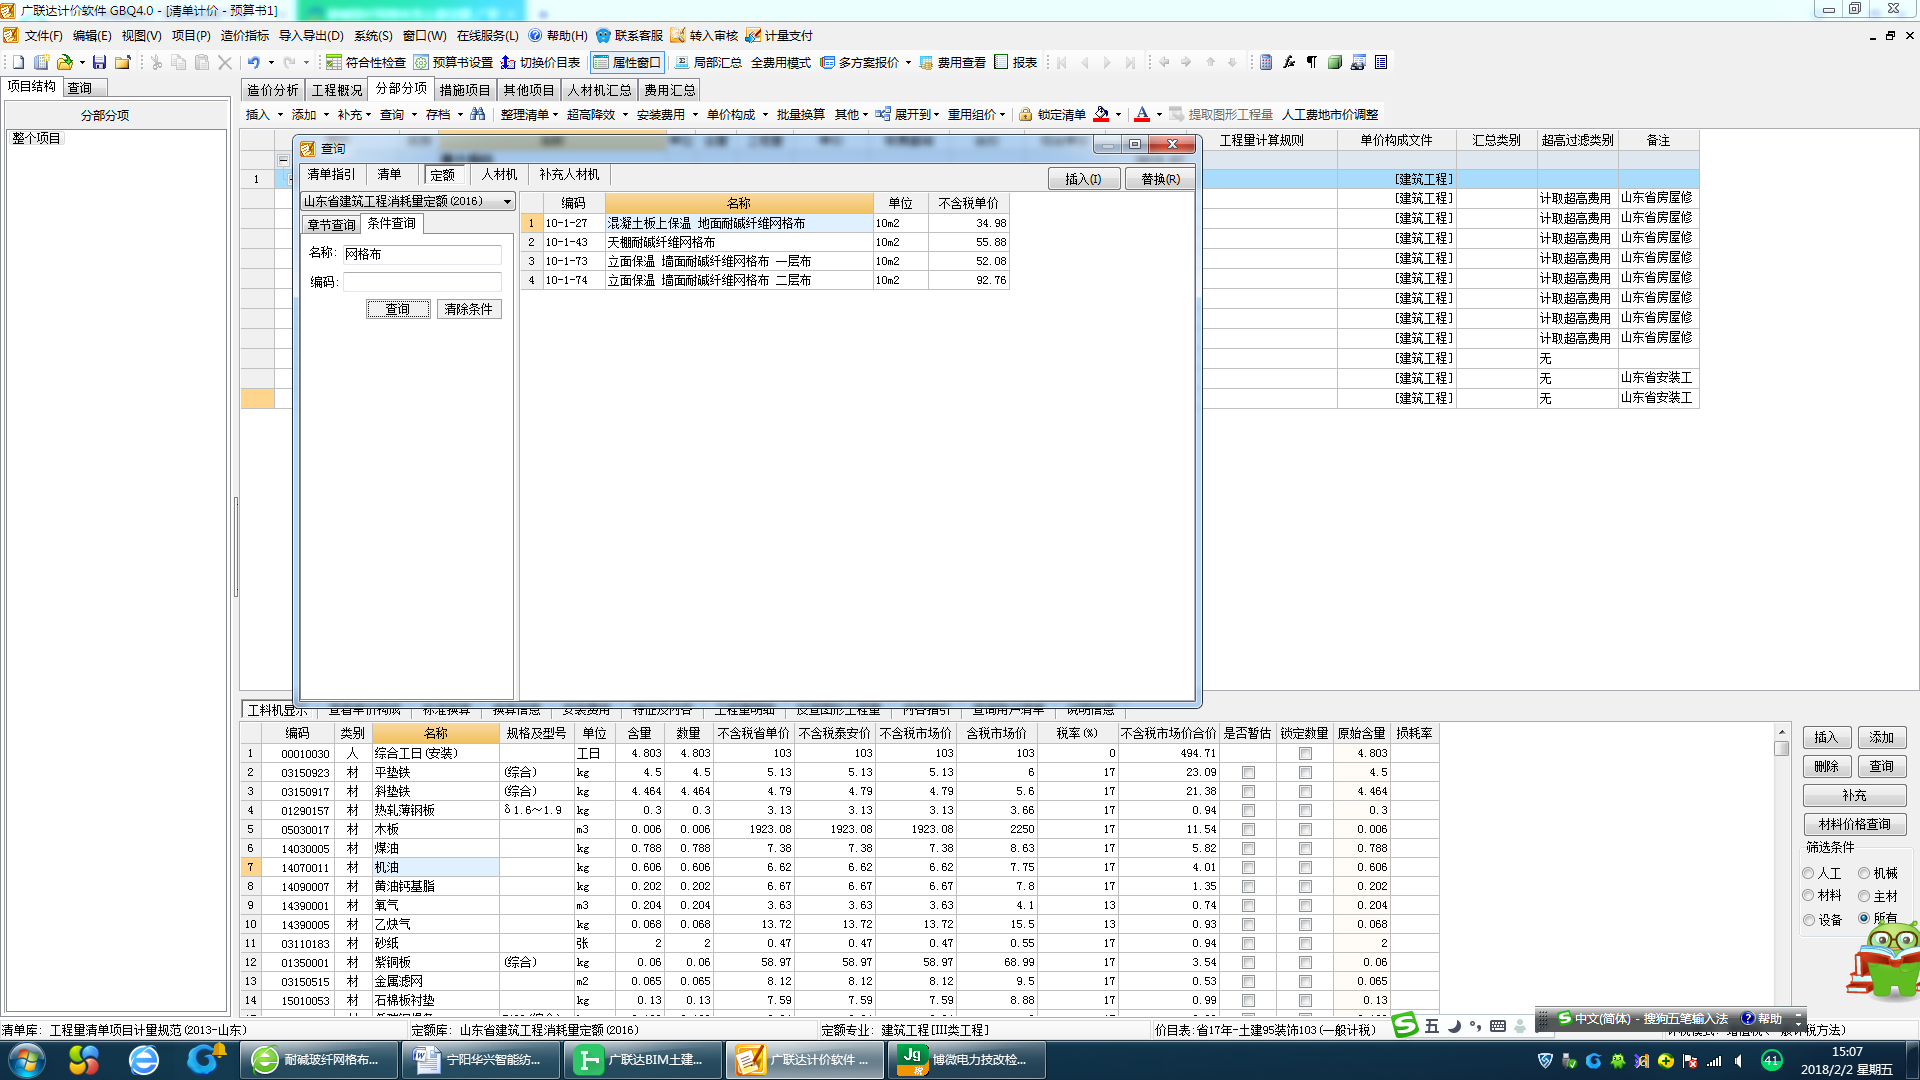Click the multi-scheme quote icon 多方案报价
The image size is (1920, 1080).
[x=827, y=62]
